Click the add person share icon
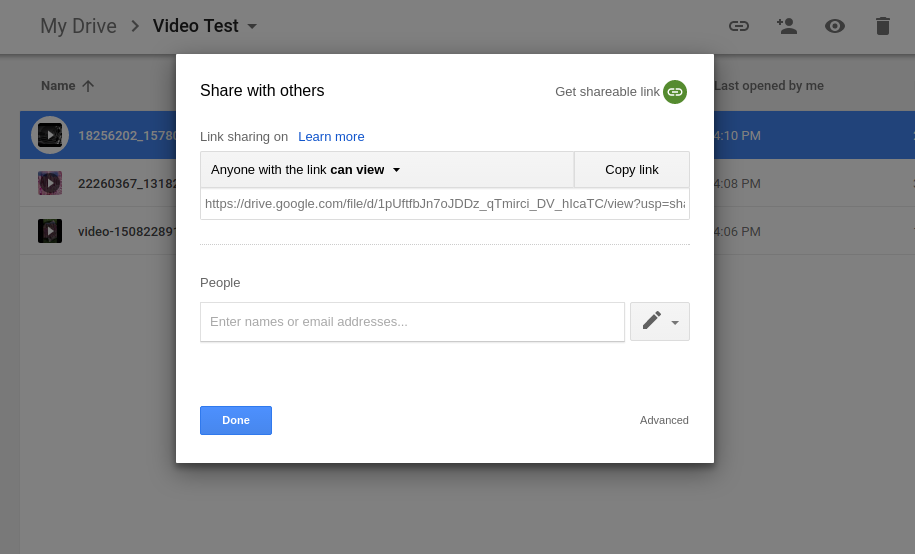This screenshot has width=915, height=554. pos(787,26)
